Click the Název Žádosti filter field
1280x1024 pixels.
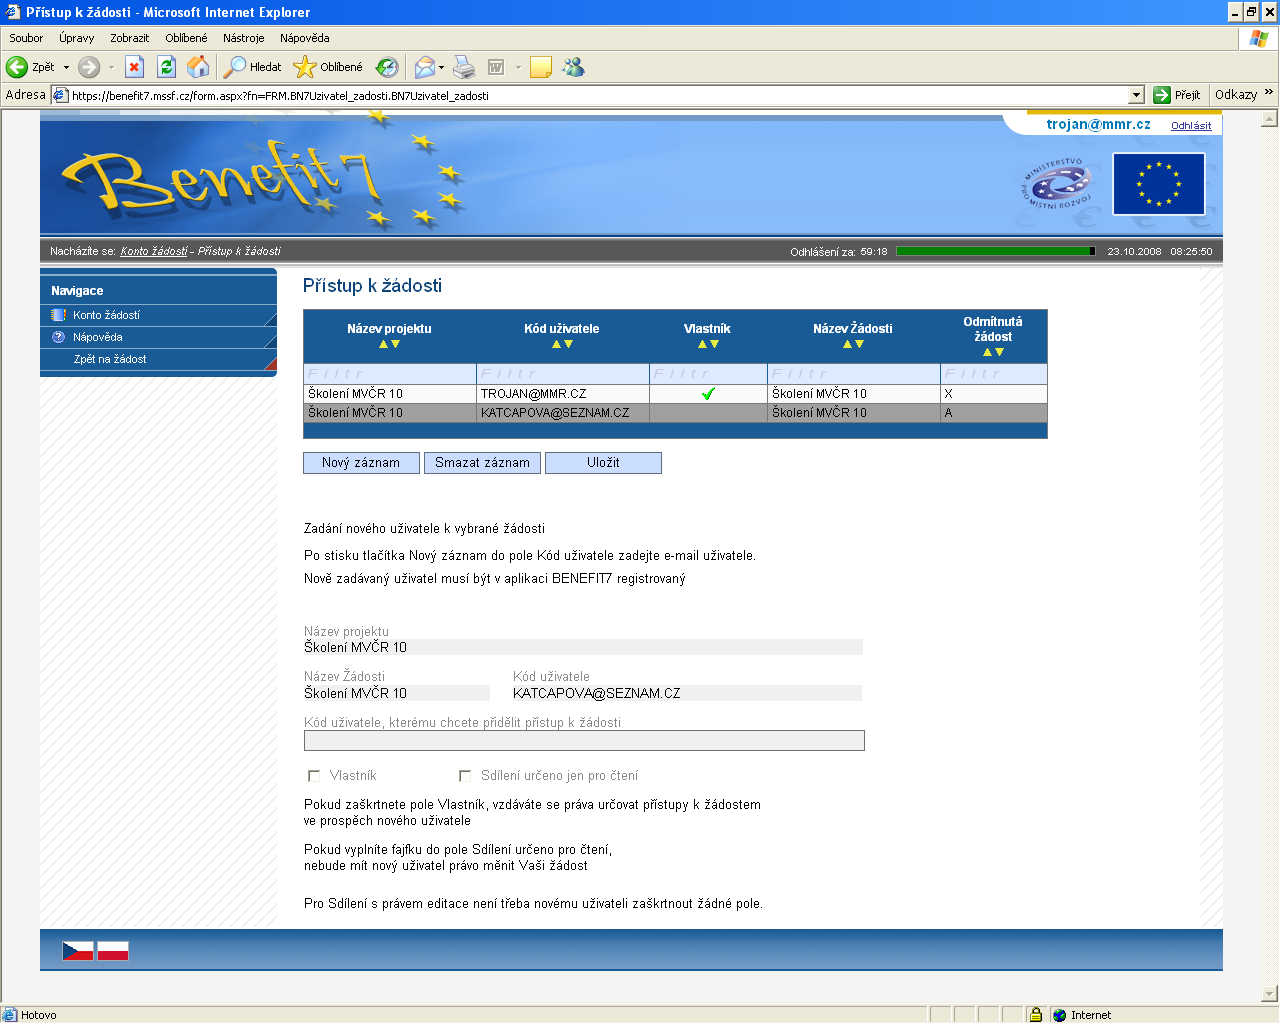click(x=854, y=373)
